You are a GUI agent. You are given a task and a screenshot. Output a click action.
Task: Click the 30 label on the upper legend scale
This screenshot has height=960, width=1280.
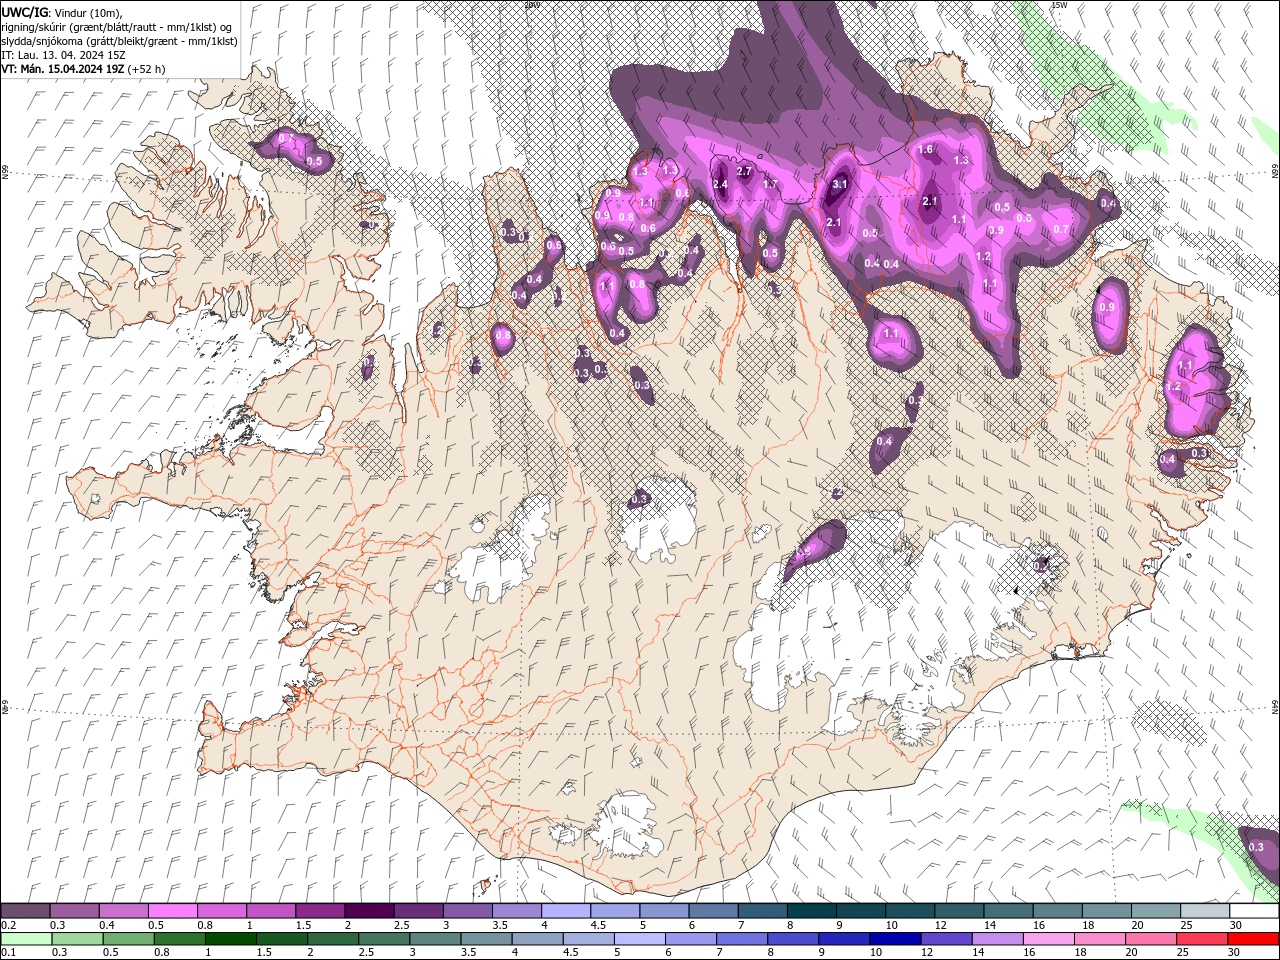pos(1236,925)
